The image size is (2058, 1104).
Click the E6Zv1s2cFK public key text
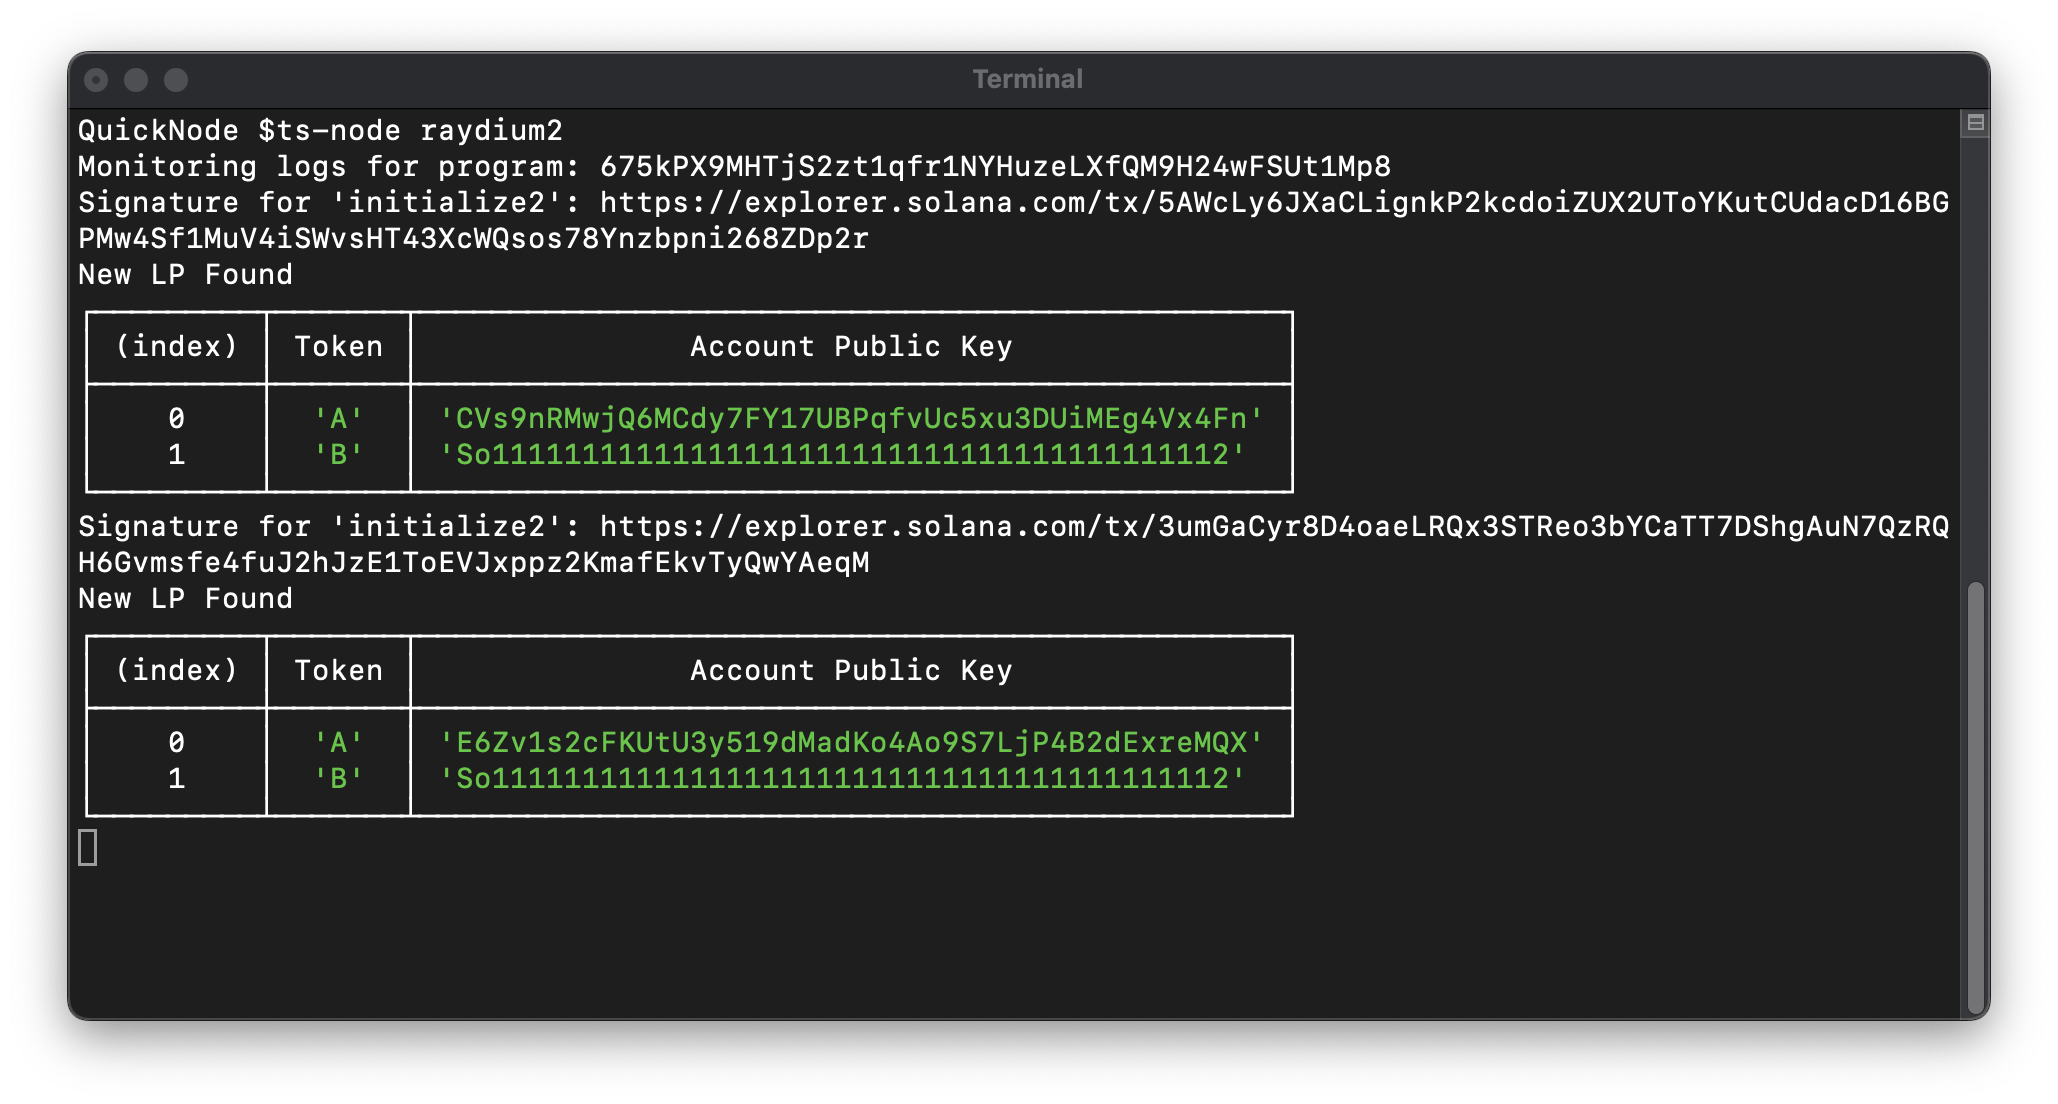[x=851, y=743]
